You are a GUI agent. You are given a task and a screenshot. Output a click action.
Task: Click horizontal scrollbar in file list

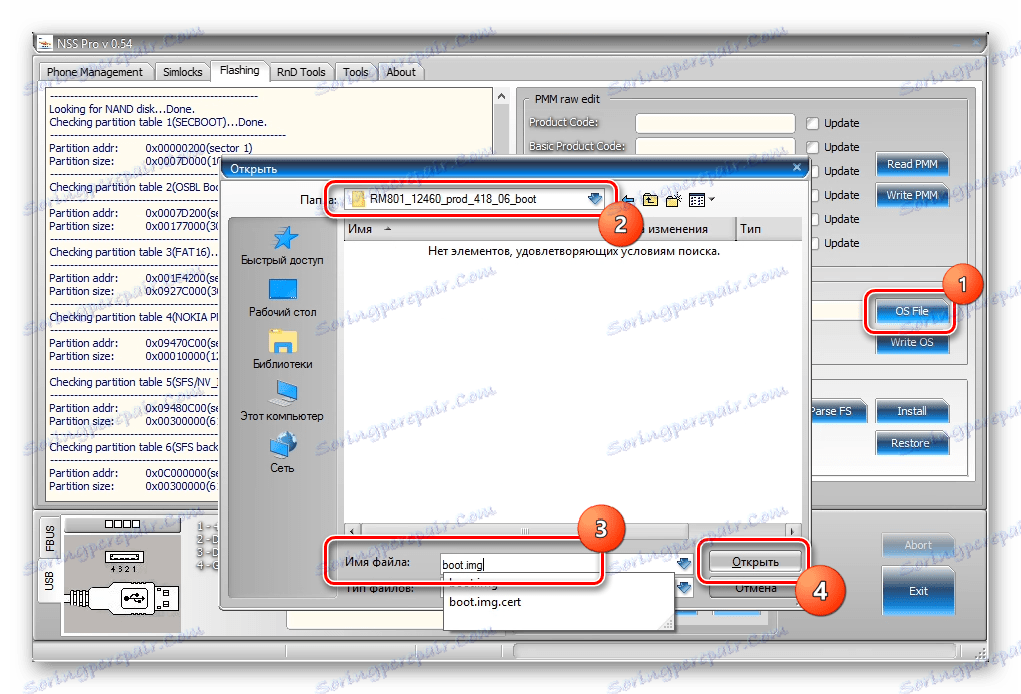click(x=525, y=531)
